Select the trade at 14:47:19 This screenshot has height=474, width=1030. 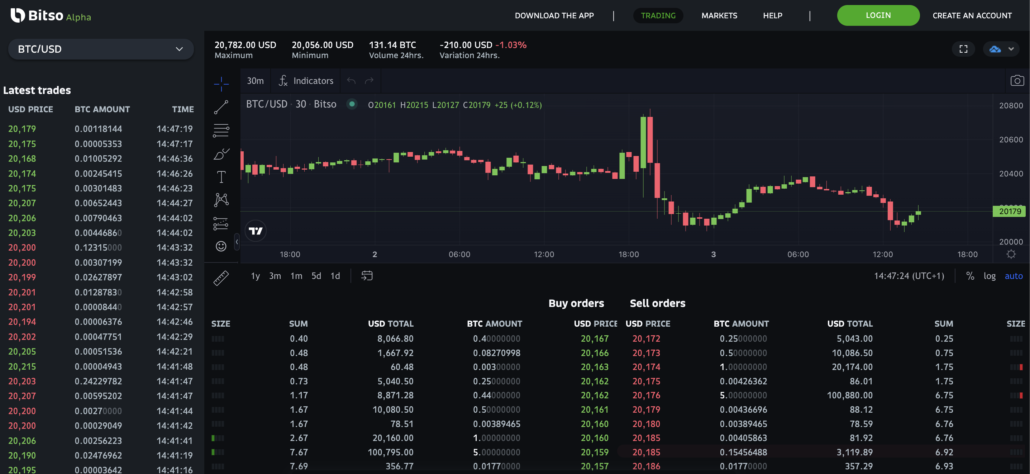click(x=101, y=129)
